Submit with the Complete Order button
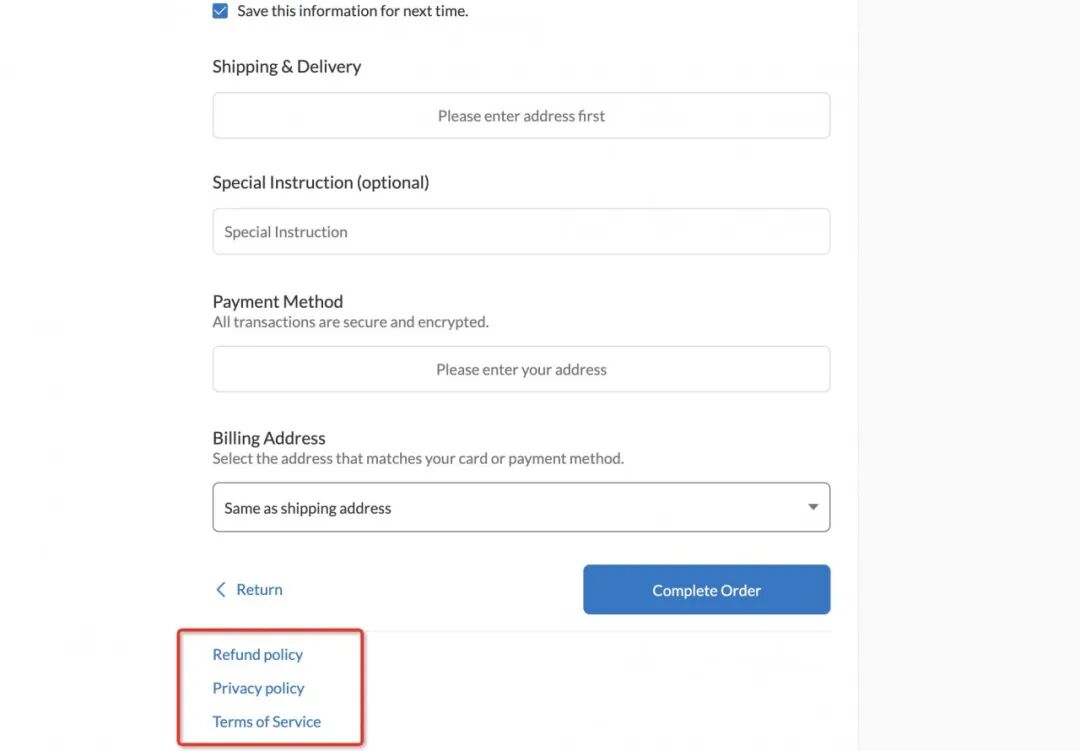This screenshot has height=751, width=1080. click(707, 590)
